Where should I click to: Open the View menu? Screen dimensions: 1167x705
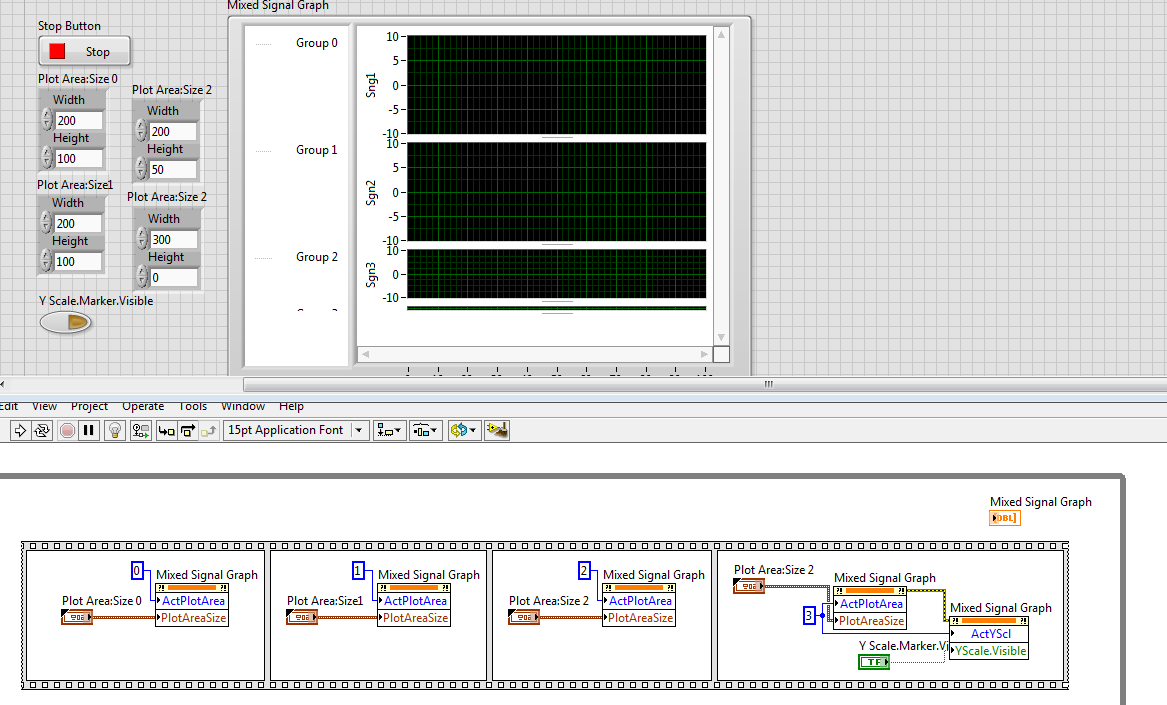(x=45, y=406)
